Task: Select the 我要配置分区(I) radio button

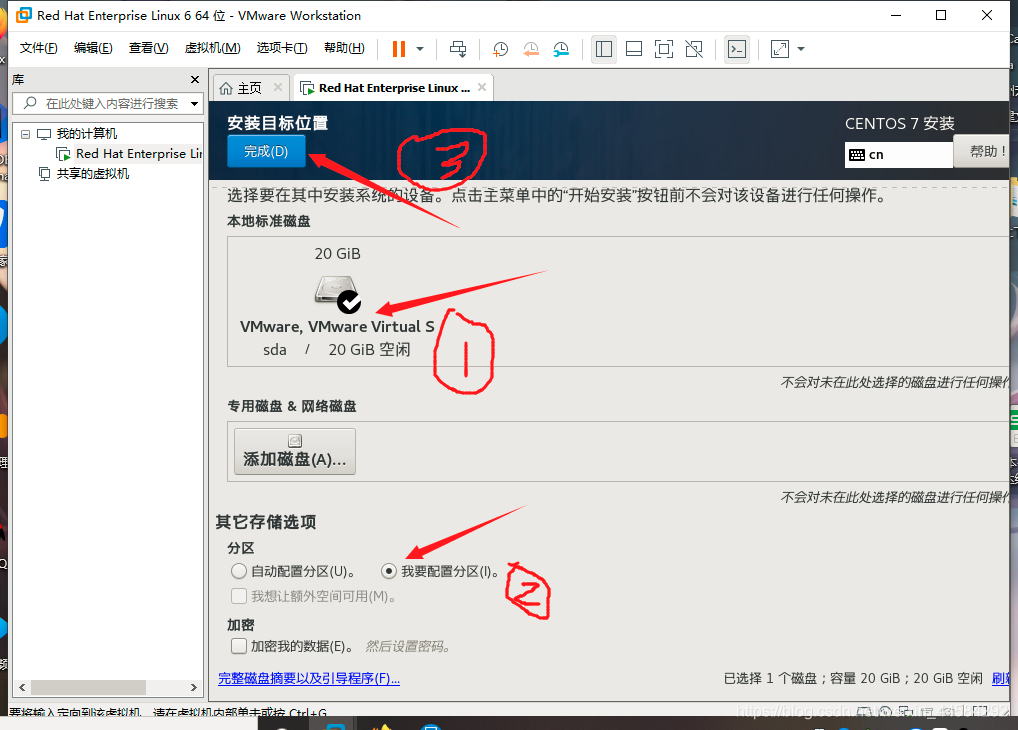Action: click(389, 571)
